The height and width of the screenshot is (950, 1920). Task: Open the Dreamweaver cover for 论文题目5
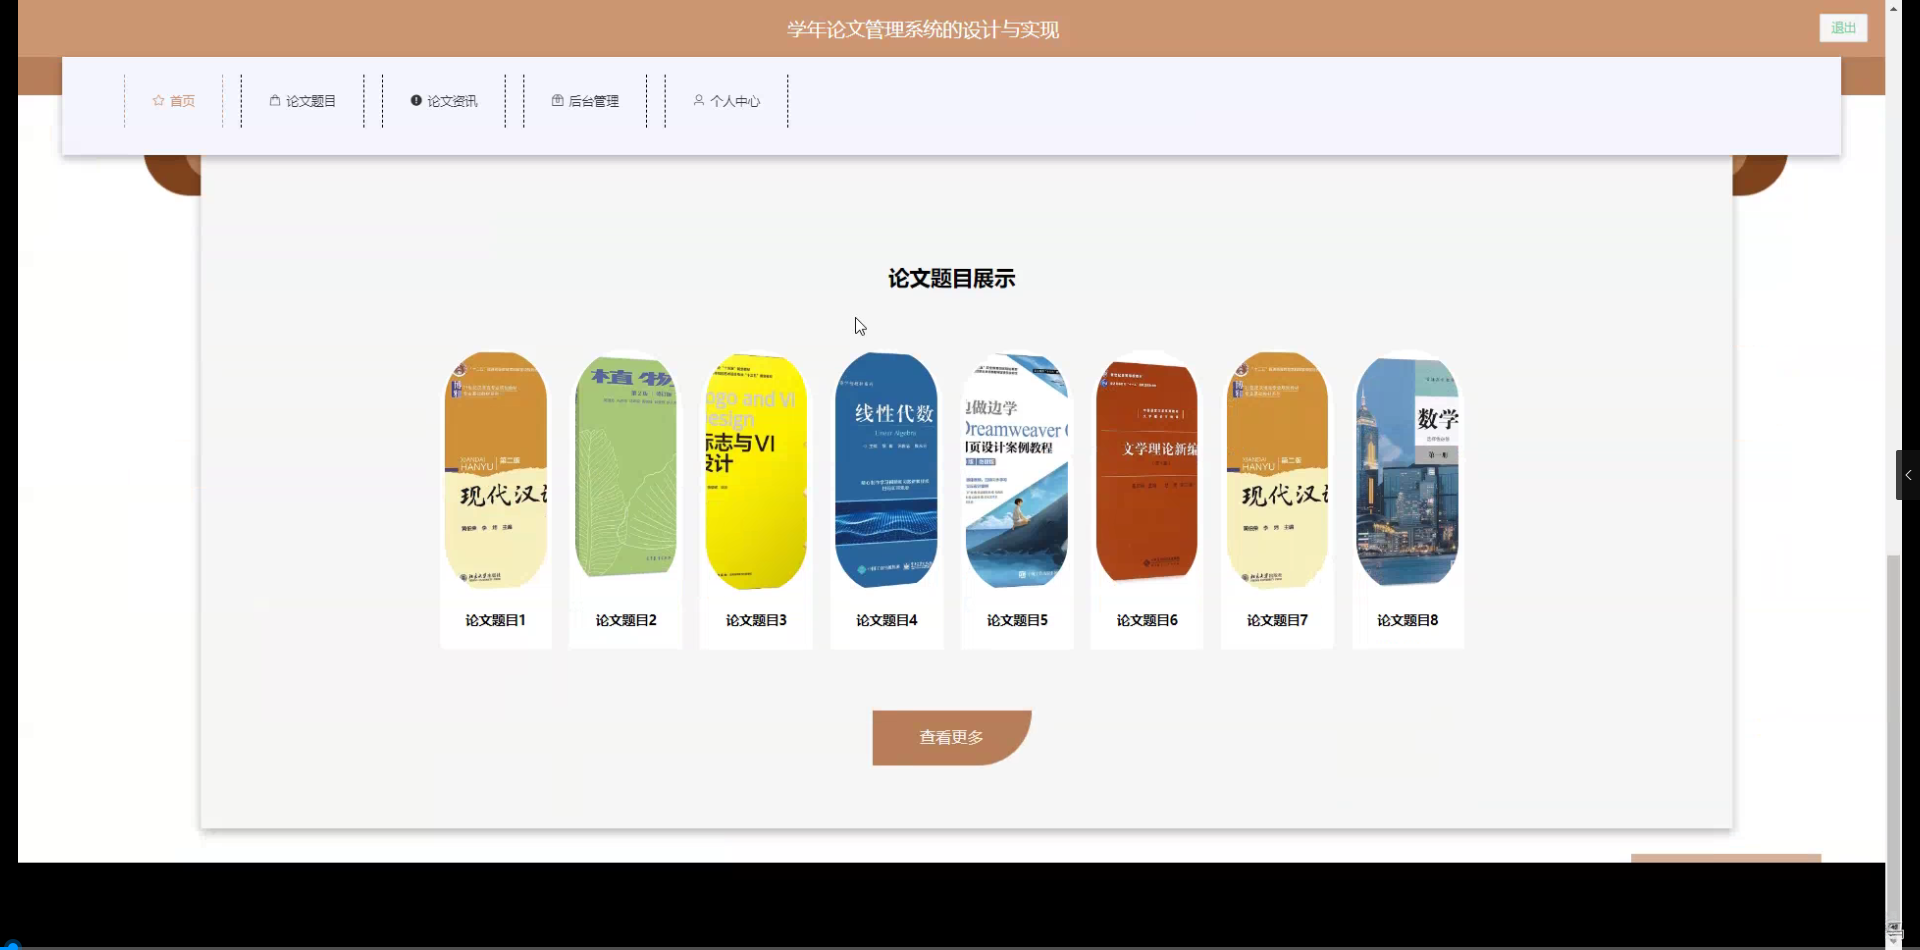1017,470
